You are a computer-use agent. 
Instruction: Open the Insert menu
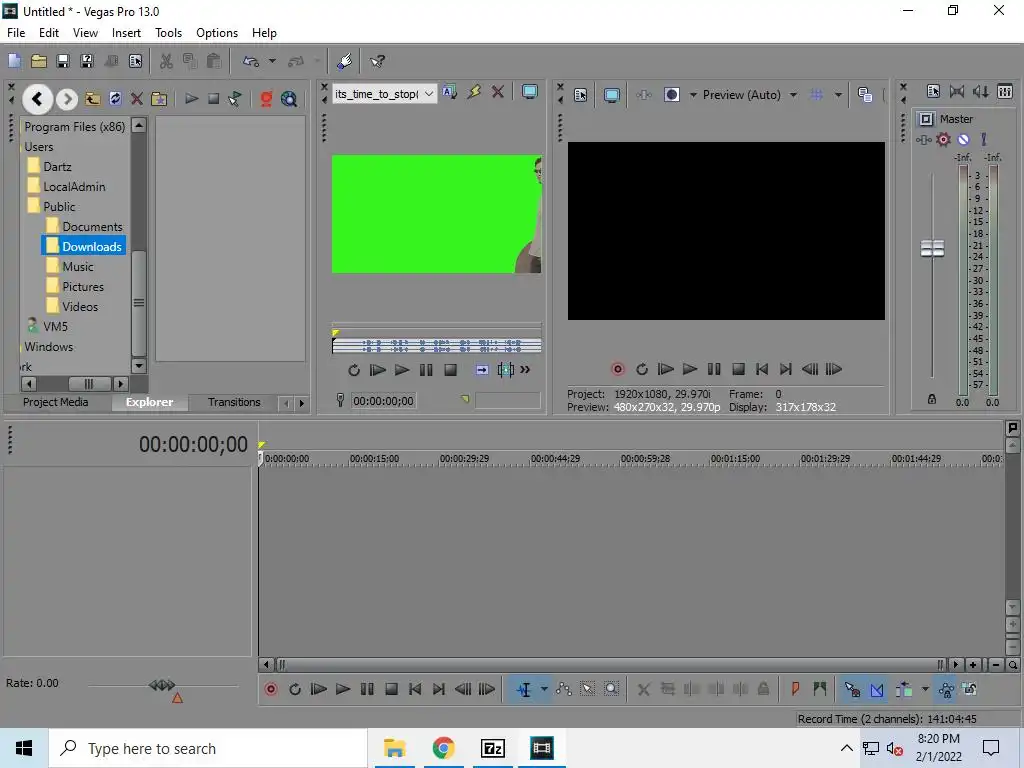(126, 33)
